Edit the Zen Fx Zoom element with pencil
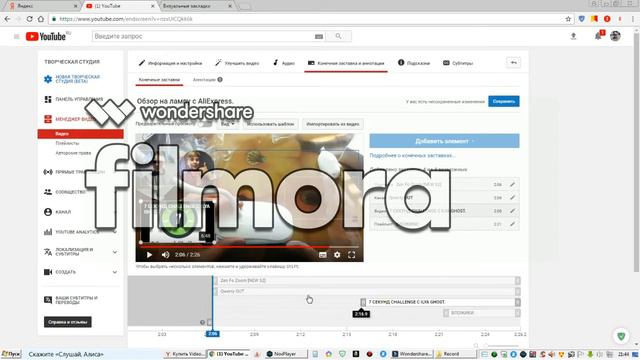Viewport: 640px width, 360px height. click(512, 184)
